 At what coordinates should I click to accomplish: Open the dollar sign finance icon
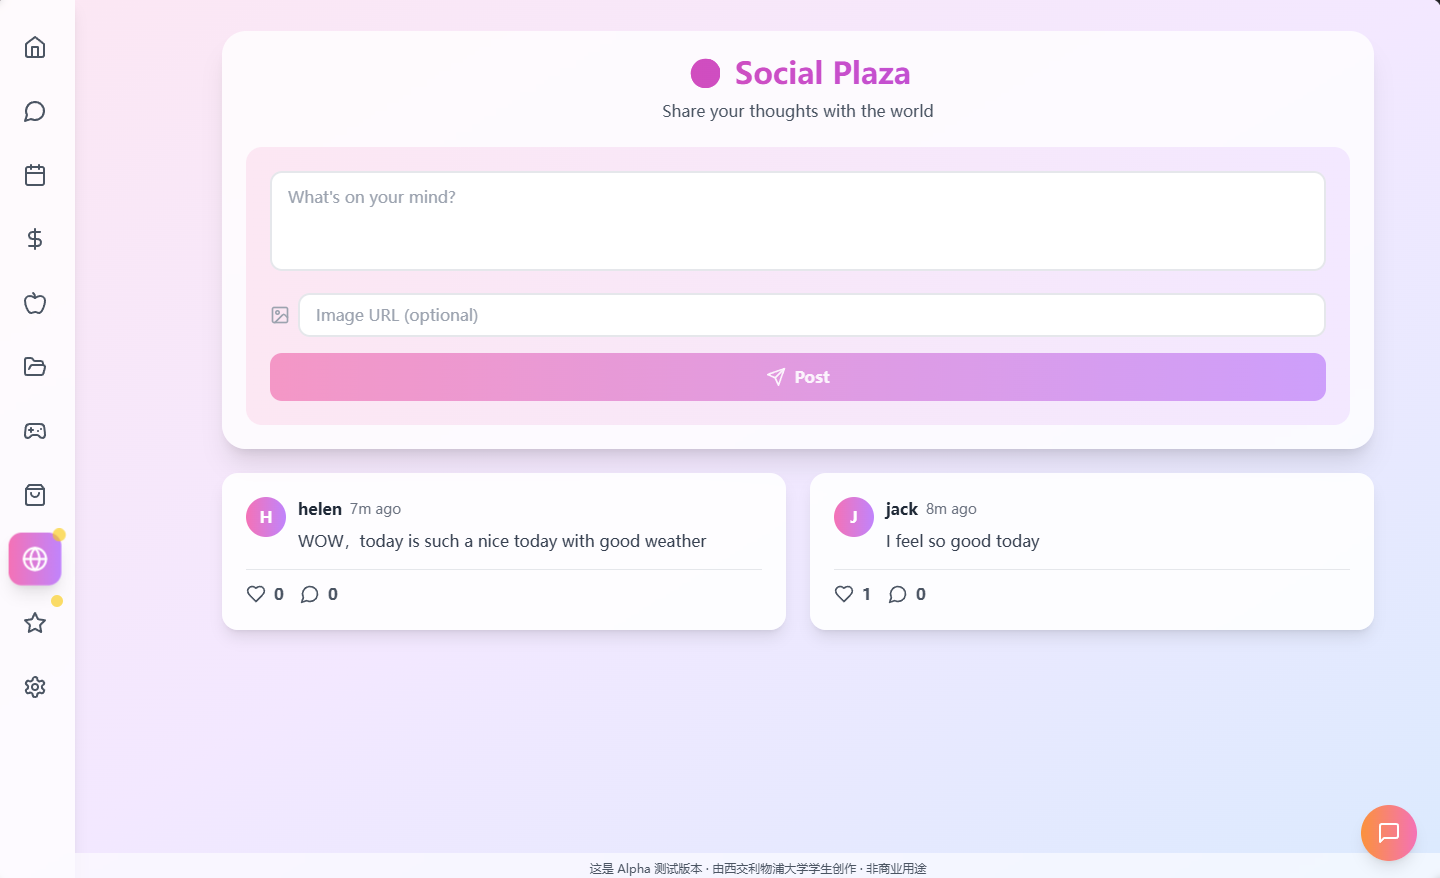point(35,239)
